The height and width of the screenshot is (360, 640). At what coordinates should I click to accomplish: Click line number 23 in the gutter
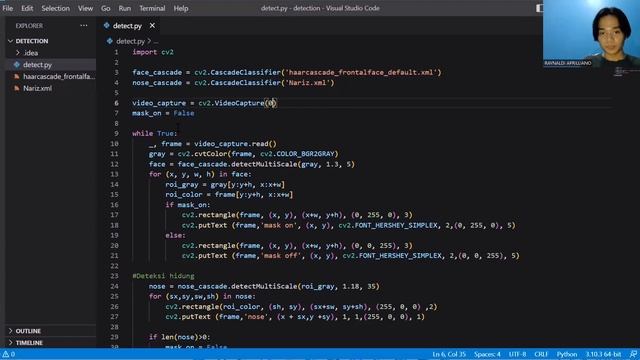(114, 276)
